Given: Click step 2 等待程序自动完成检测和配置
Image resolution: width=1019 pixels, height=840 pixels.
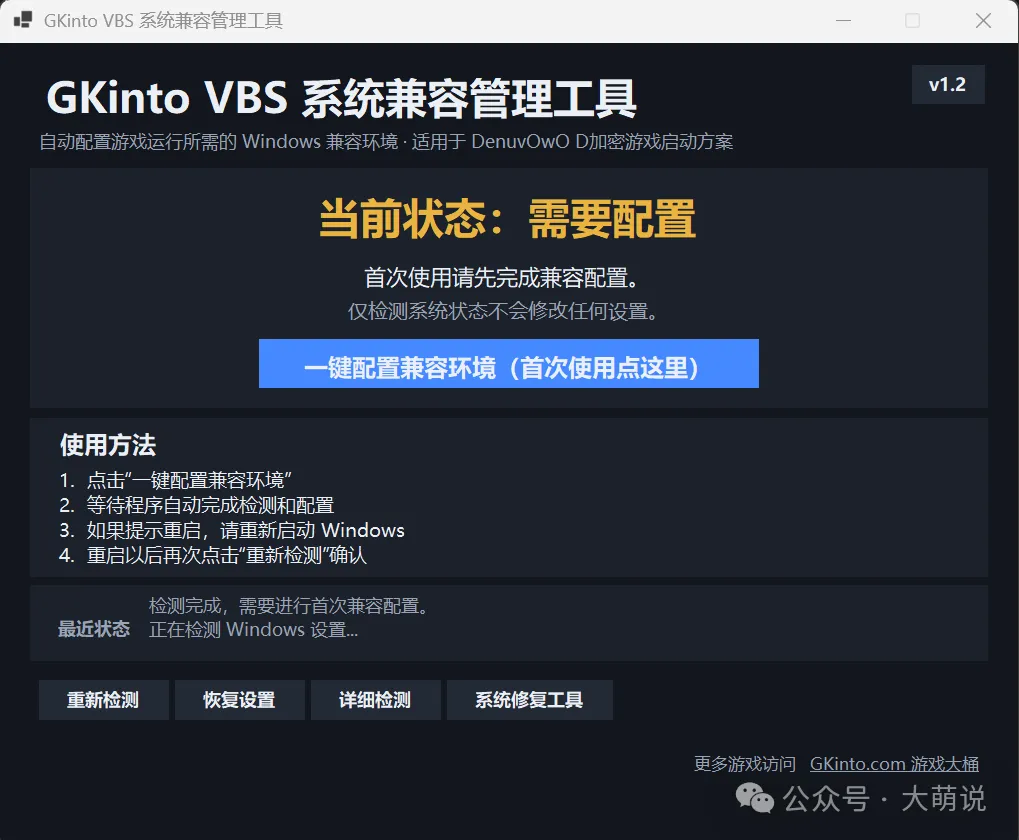Looking at the screenshot, I should [196, 505].
